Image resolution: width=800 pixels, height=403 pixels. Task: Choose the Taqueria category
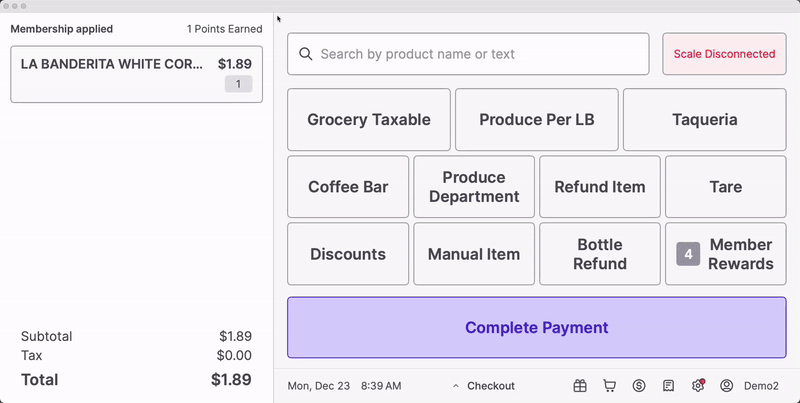click(x=705, y=120)
